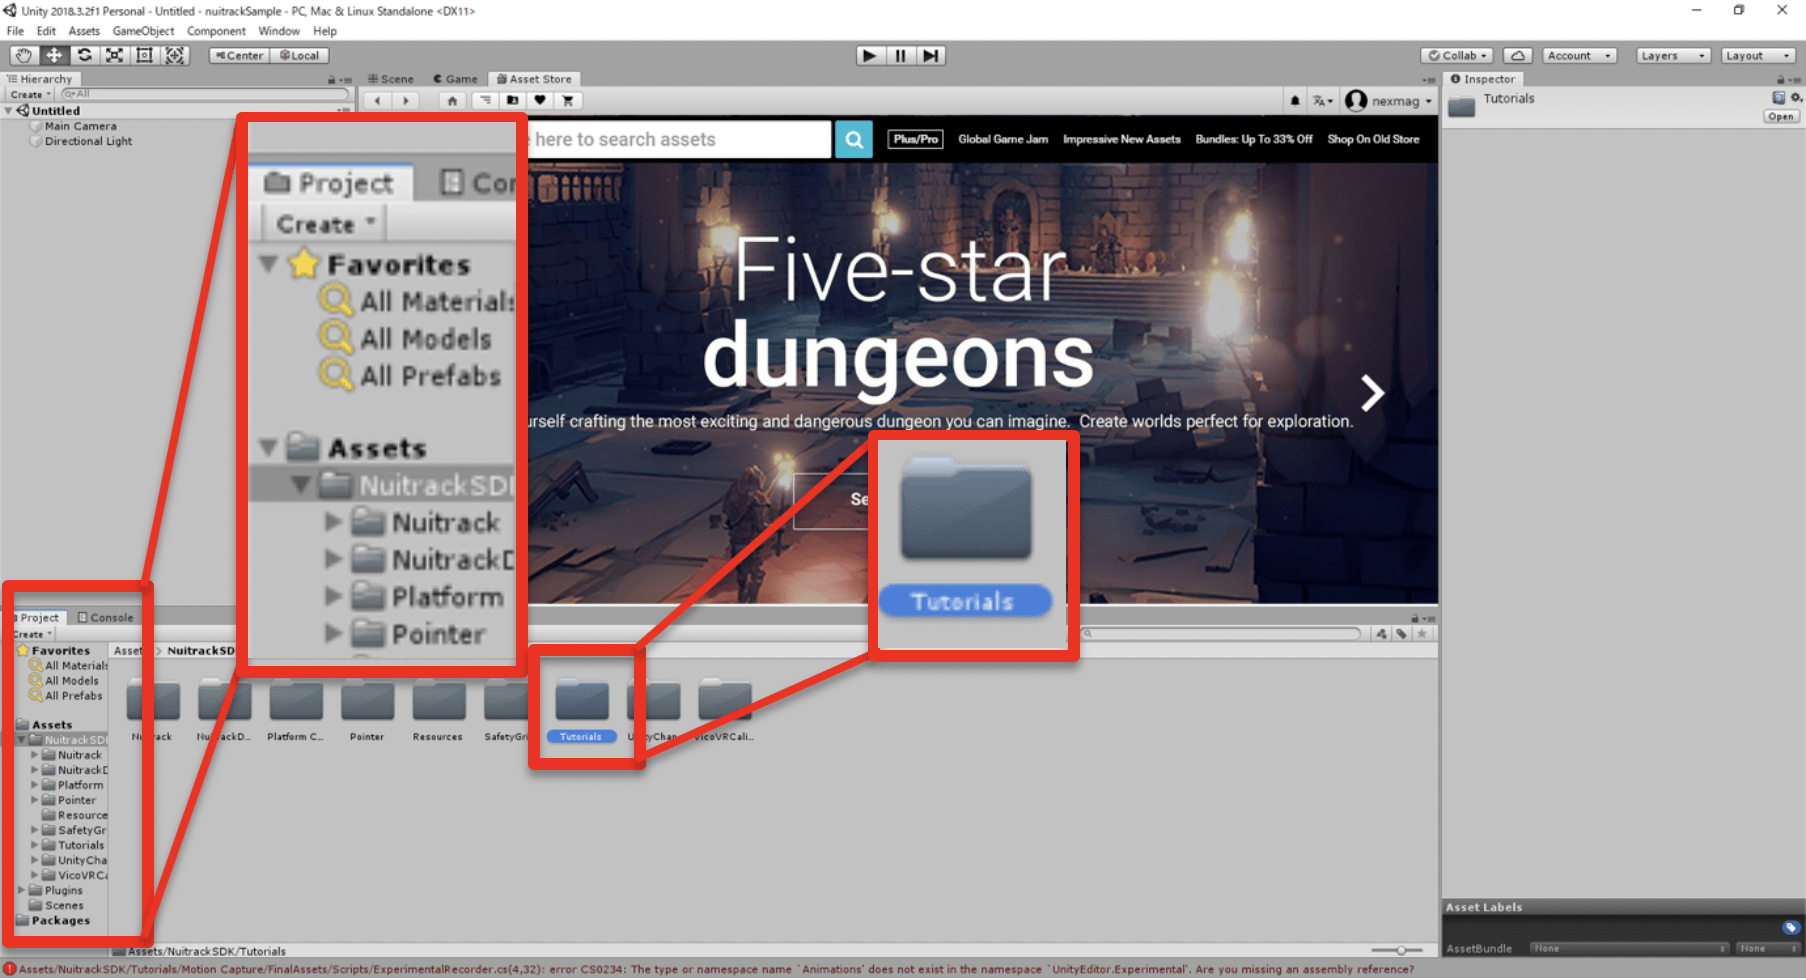Switch to the Game tab

pyautogui.click(x=455, y=79)
